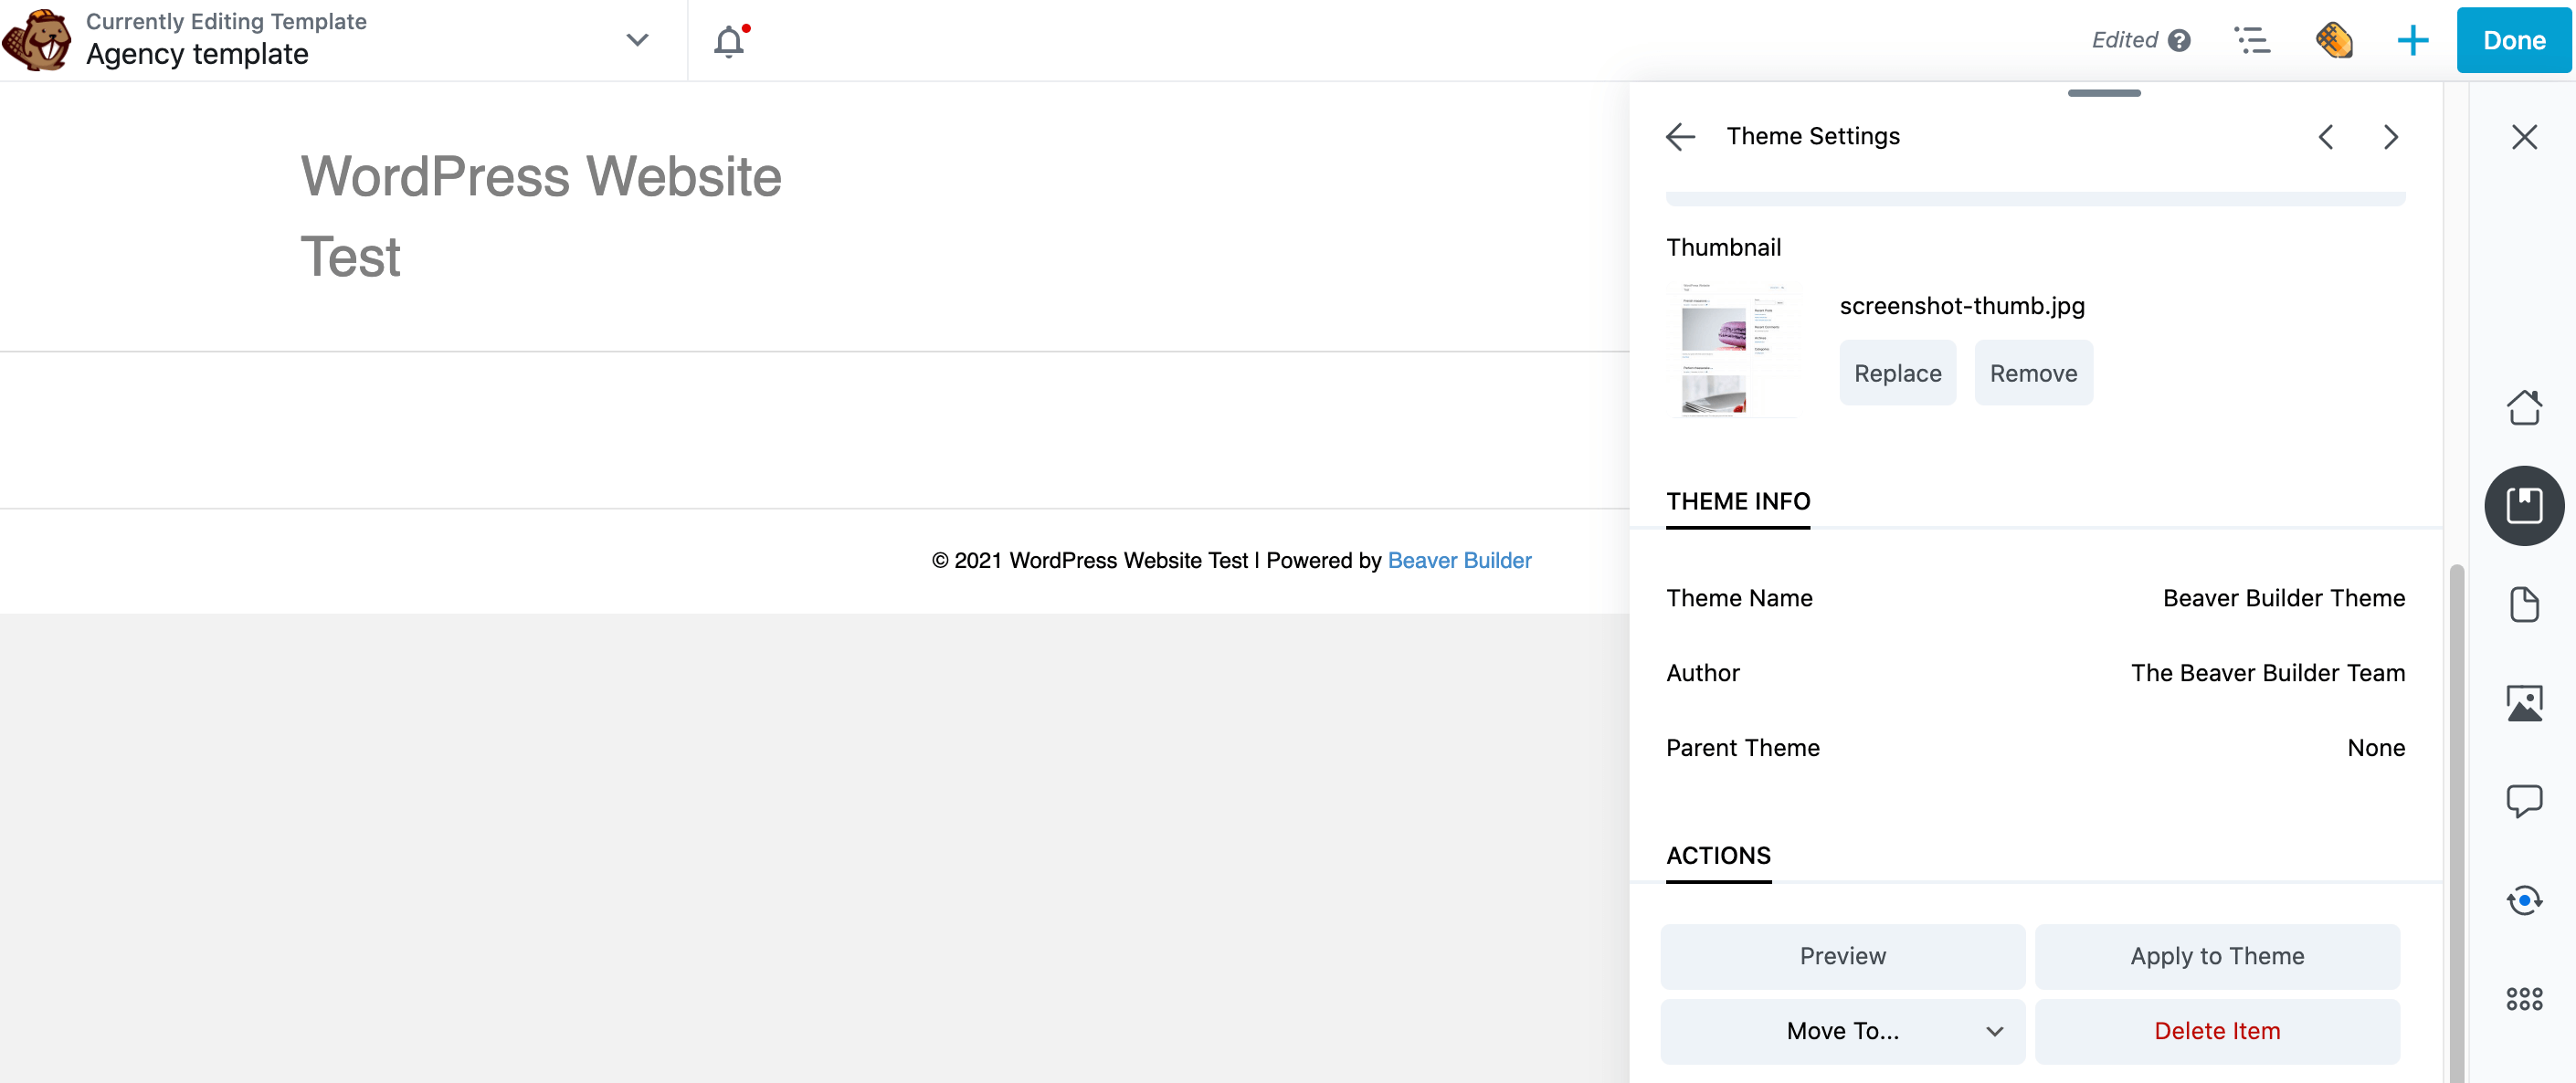This screenshot has height=1083, width=2576.
Task: Click the Delete Item action button
Action: point(2218,1029)
